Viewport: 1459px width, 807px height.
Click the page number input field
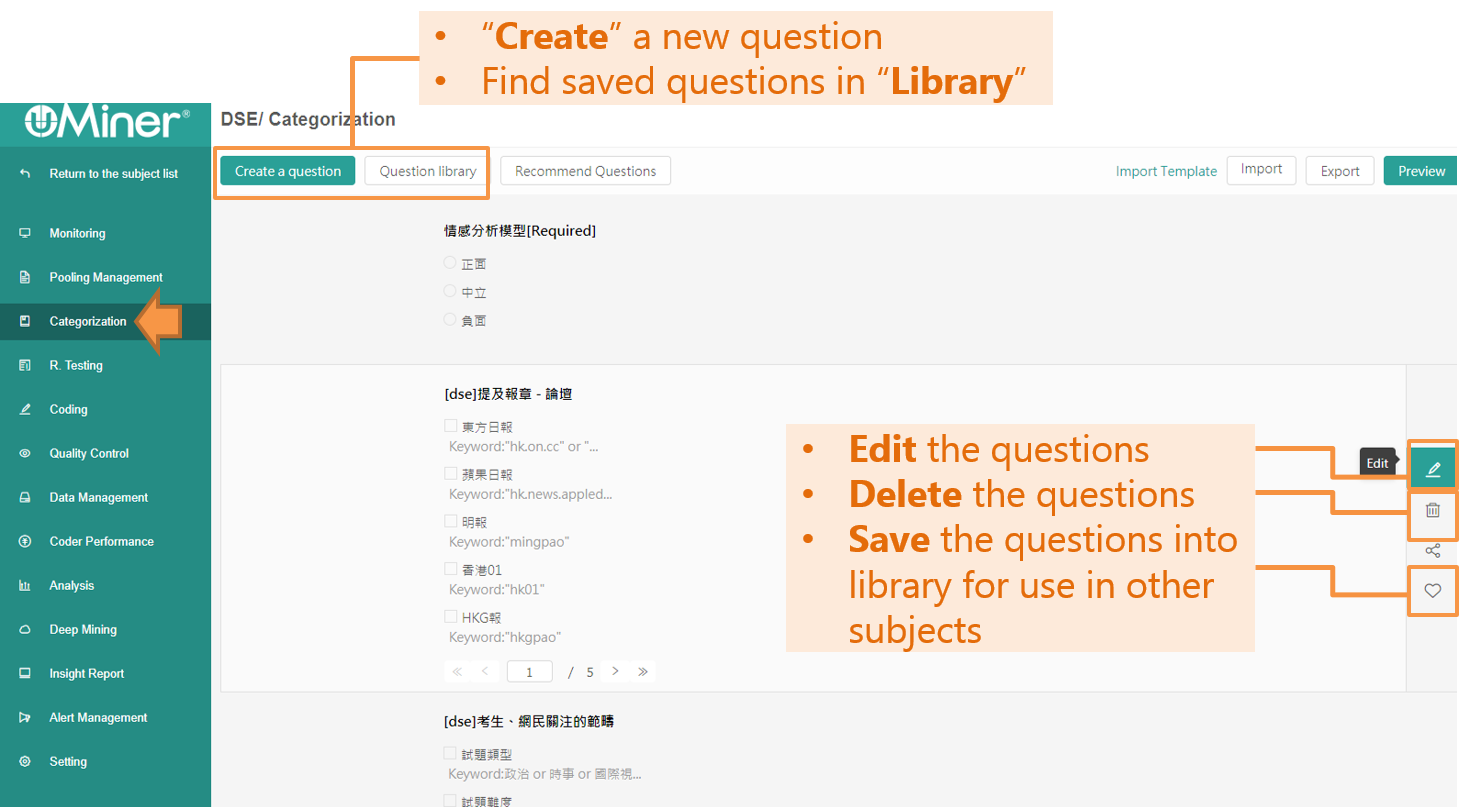pyautogui.click(x=529, y=672)
